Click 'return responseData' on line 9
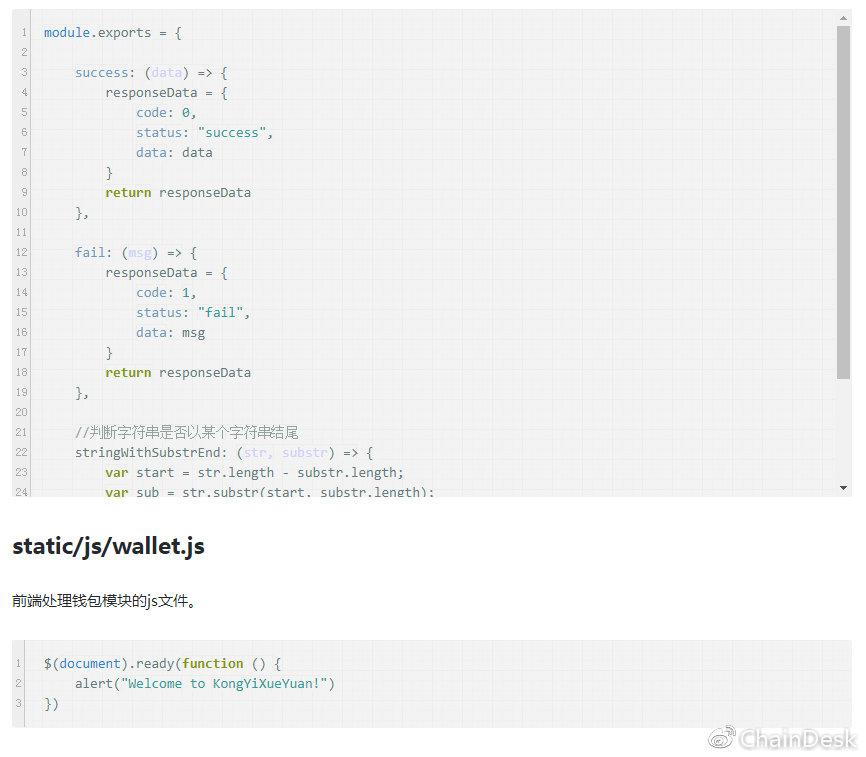Screen dimensions: 866x757 178,193
